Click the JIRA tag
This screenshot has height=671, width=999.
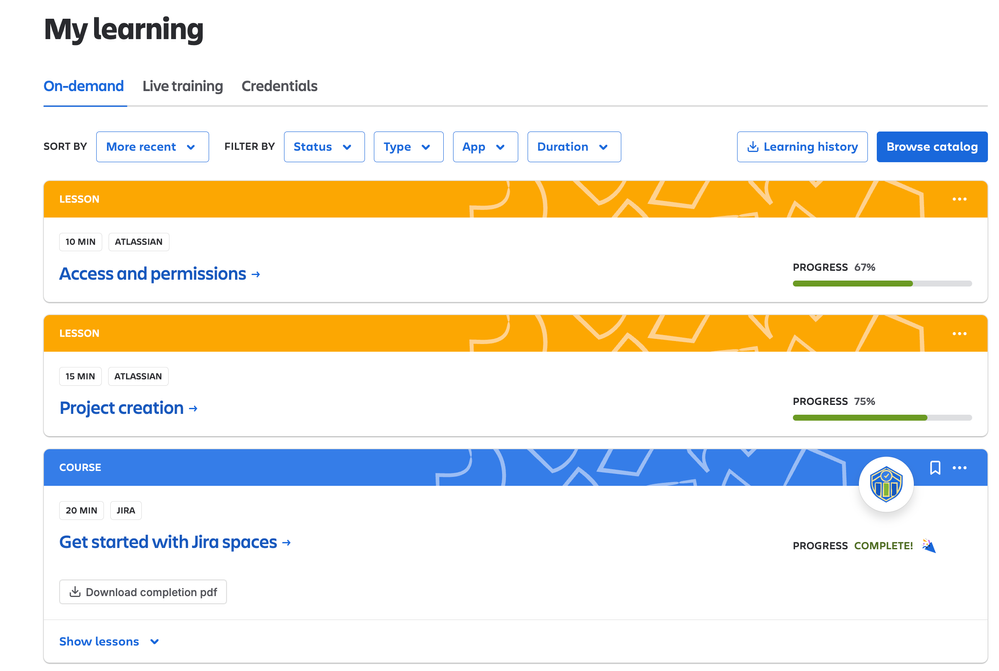pyautogui.click(x=126, y=510)
